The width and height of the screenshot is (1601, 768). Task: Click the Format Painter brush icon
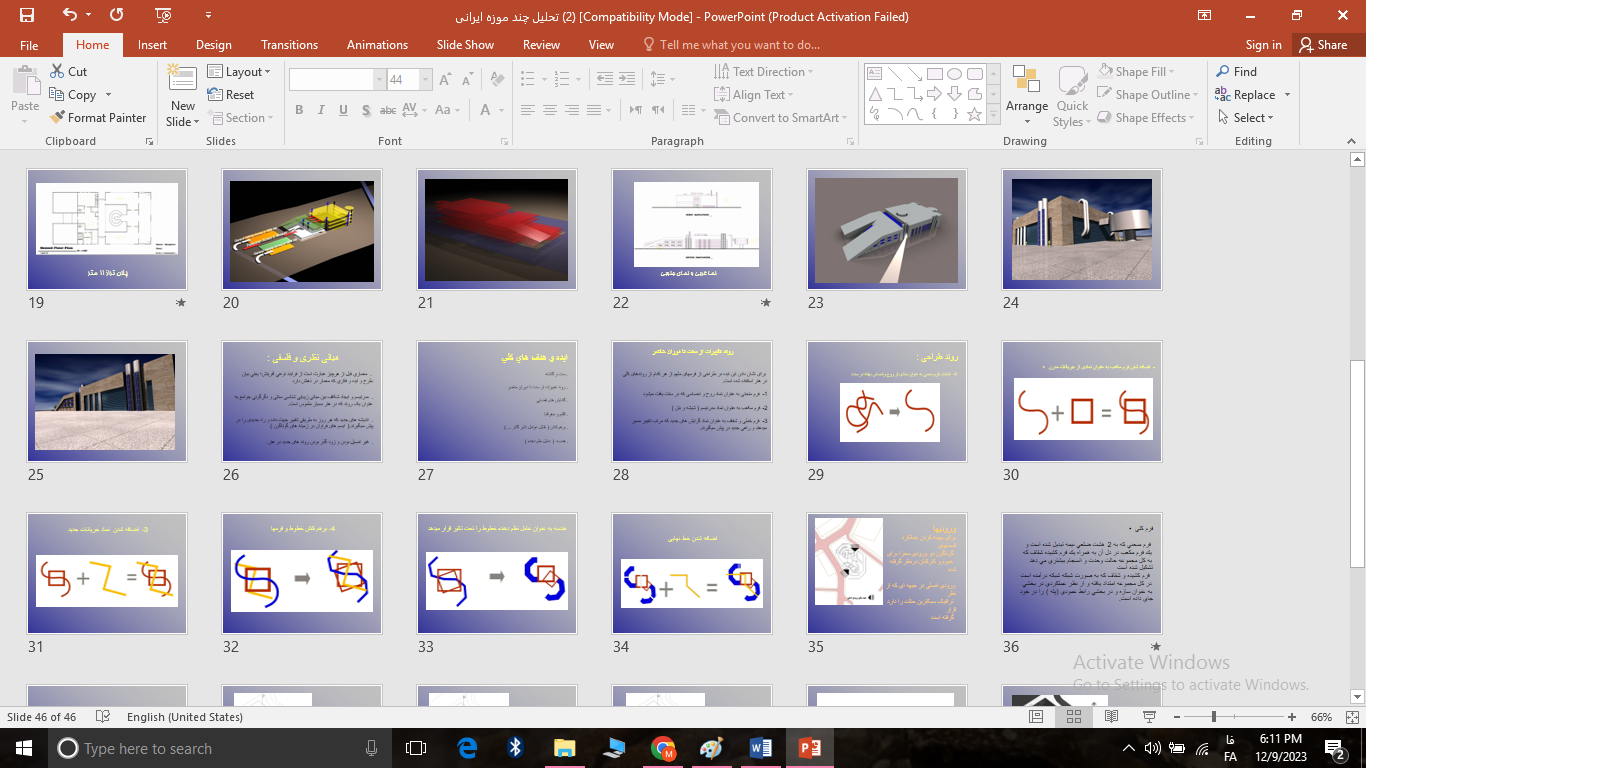pyautogui.click(x=58, y=118)
